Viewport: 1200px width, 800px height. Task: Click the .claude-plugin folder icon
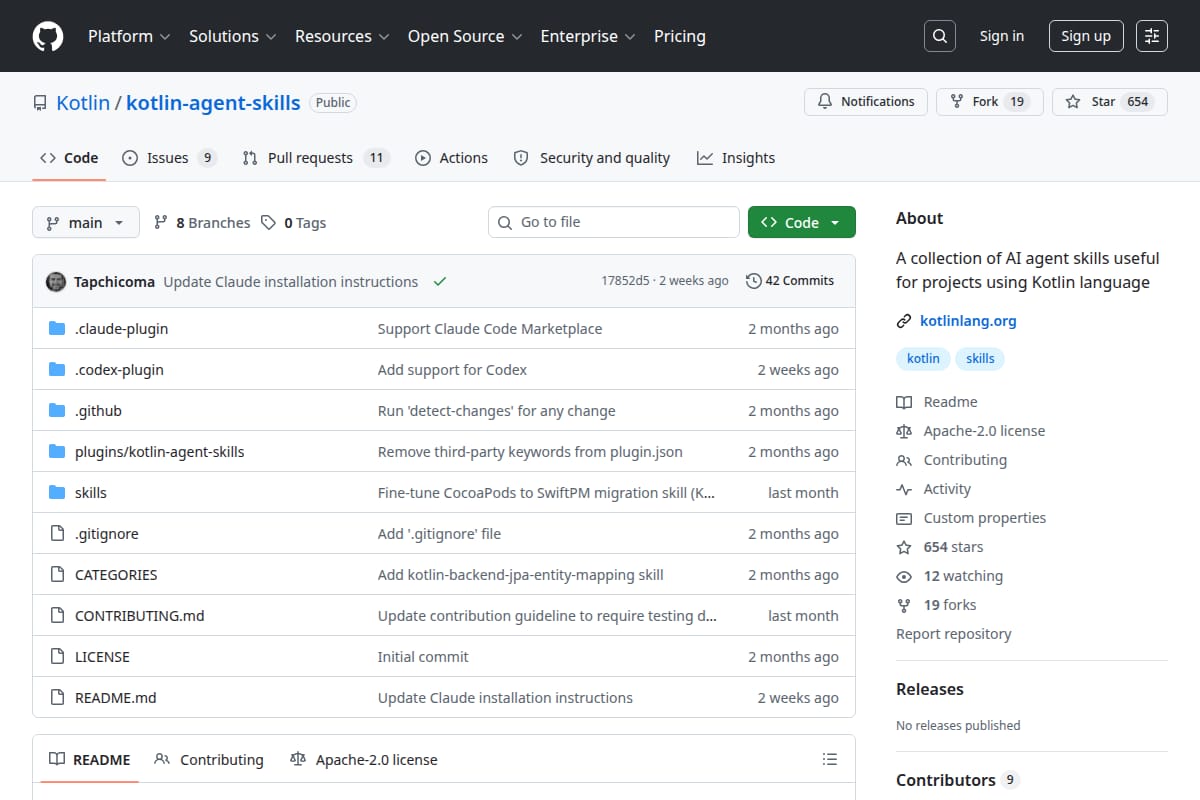tap(57, 329)
